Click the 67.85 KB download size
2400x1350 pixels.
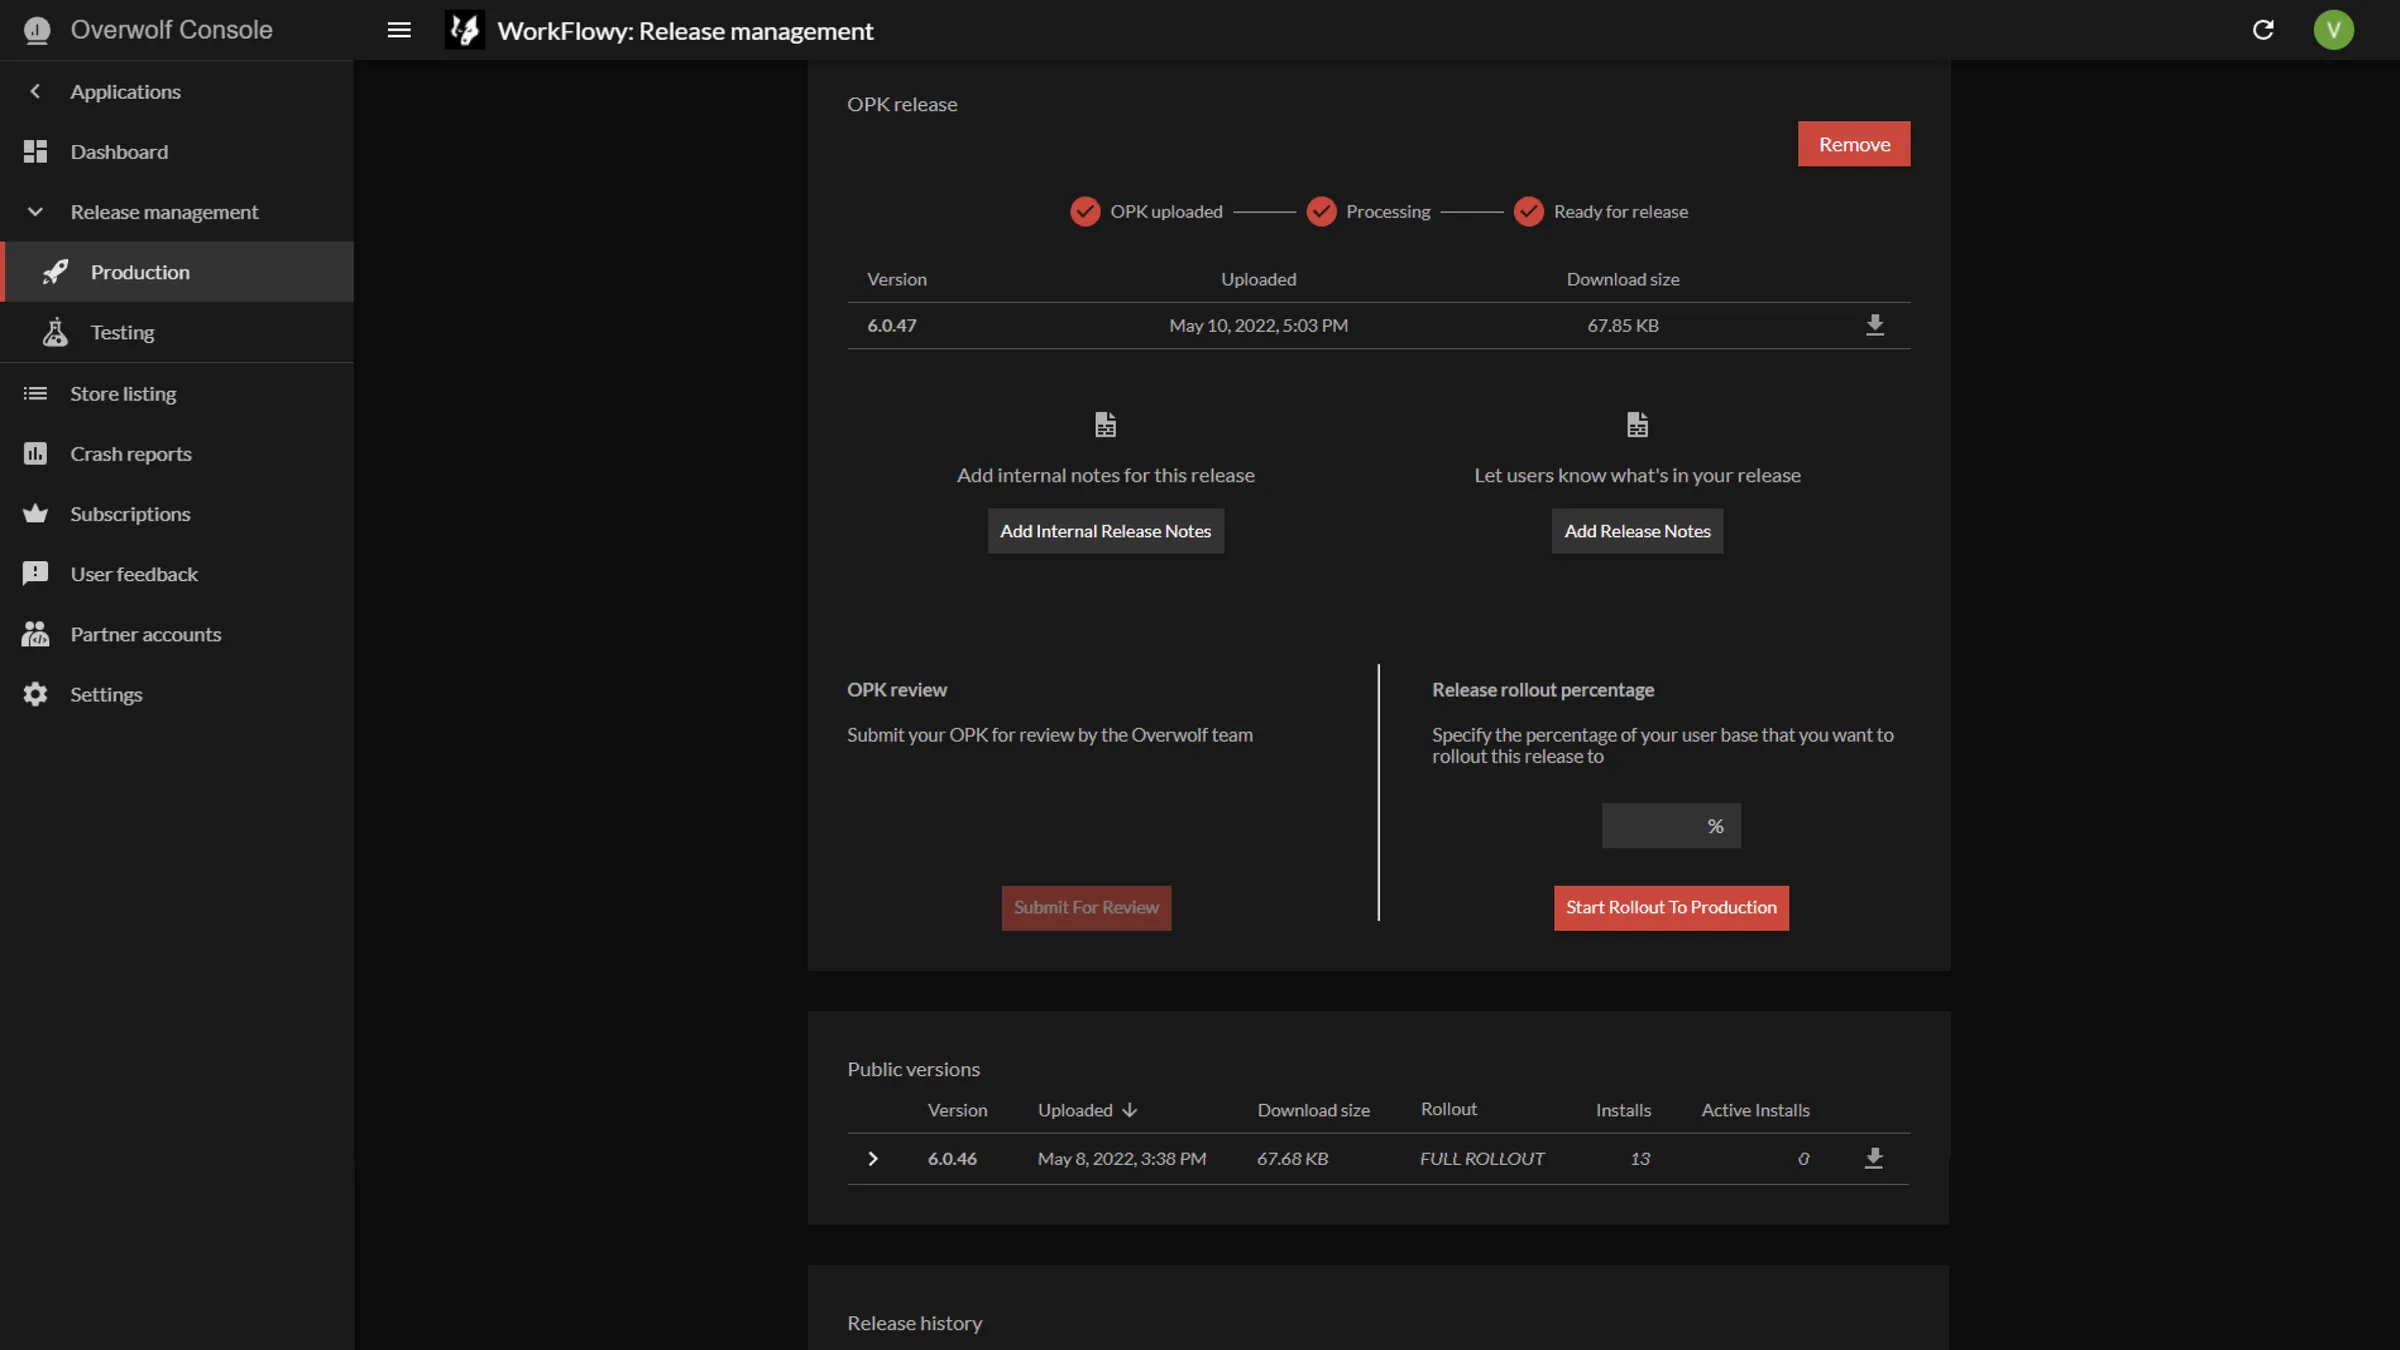coord(1622,325)
